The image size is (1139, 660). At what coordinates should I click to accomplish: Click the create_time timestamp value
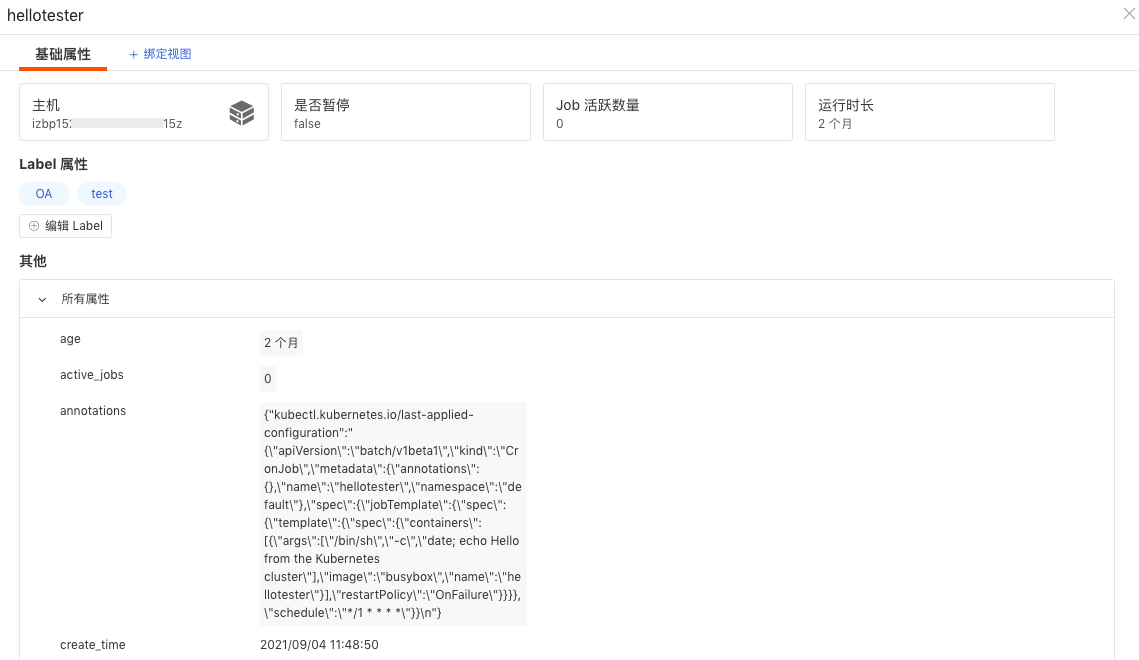click(x=319, y=645)
